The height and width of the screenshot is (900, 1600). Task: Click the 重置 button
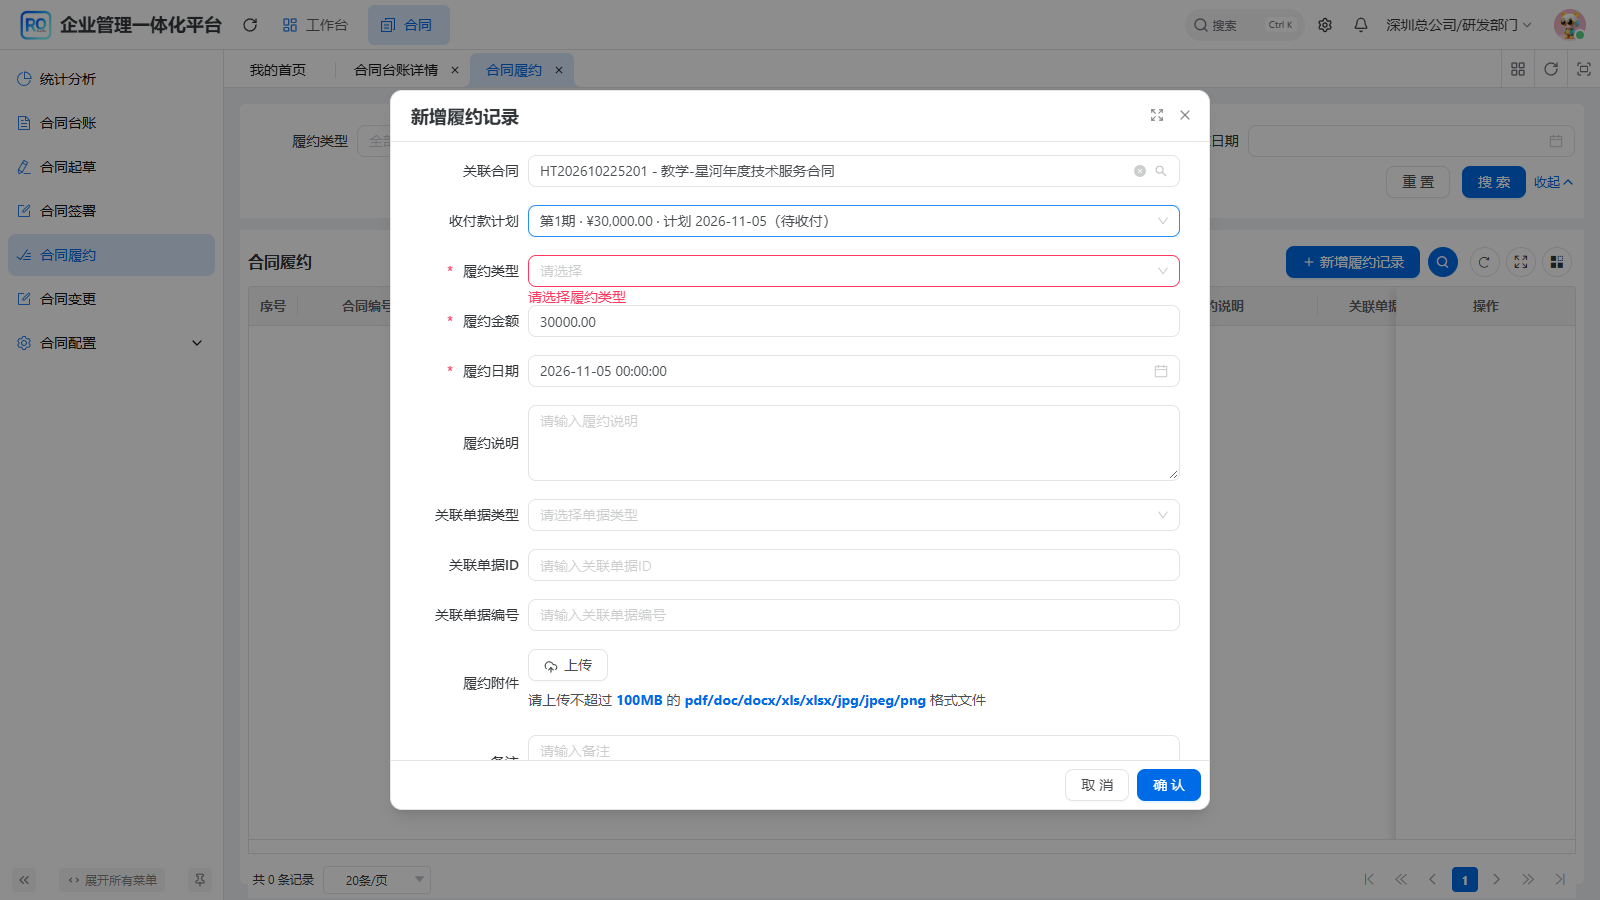[1418, 182]
